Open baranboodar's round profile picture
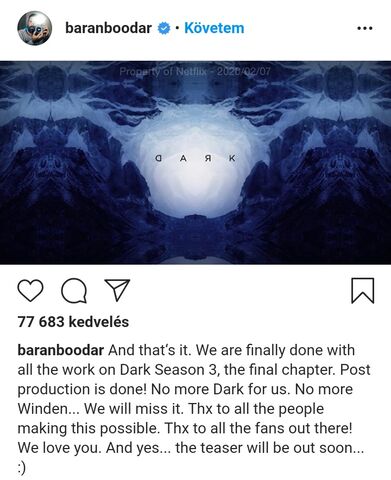 point(35,28)
